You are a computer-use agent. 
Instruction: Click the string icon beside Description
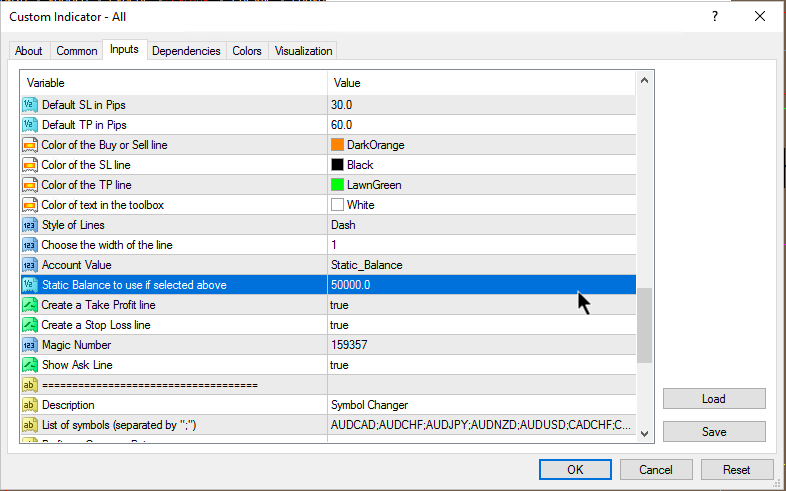tap(30, 405)
